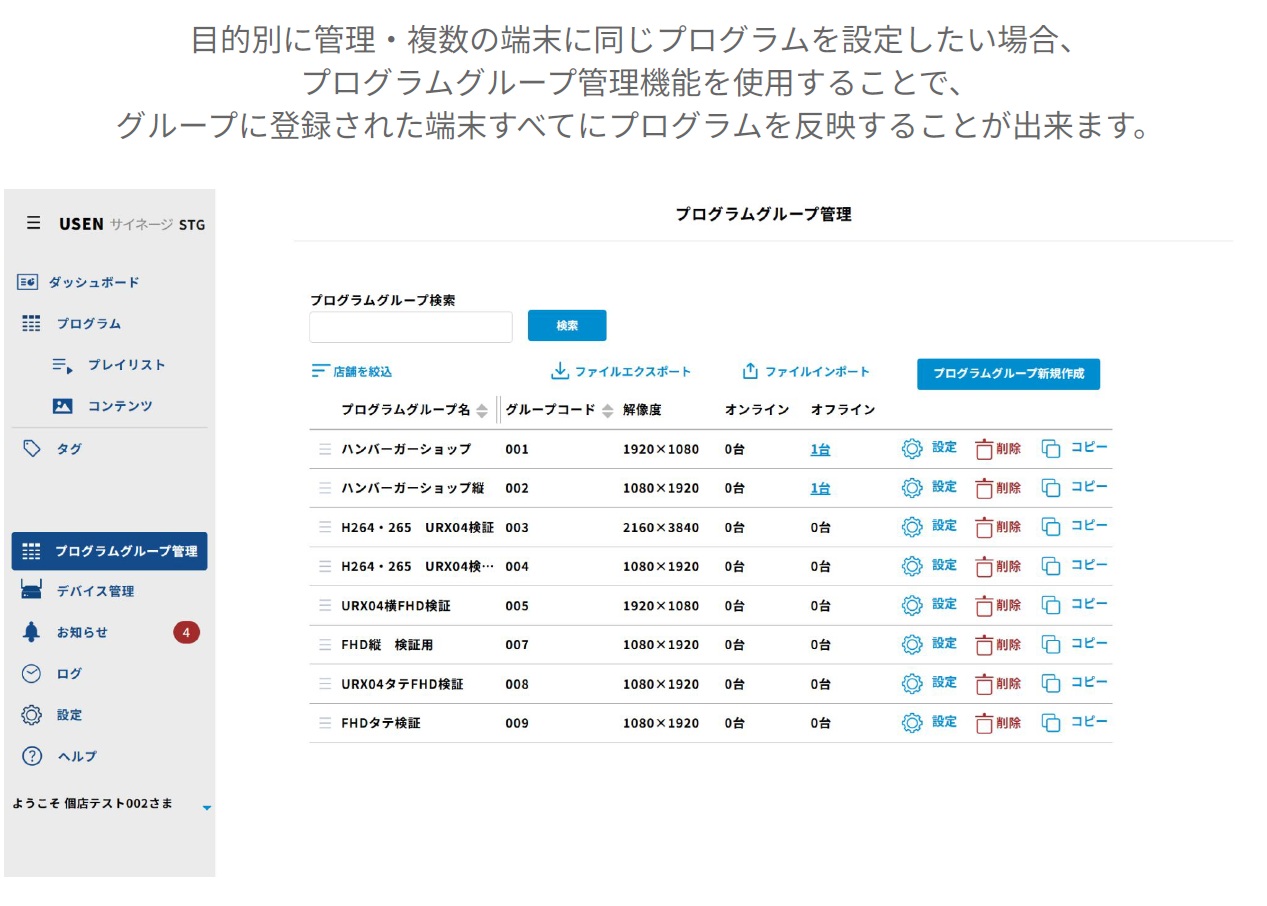Open 設定 for ハンバーガーショップ row 001

tap(929, 448)
